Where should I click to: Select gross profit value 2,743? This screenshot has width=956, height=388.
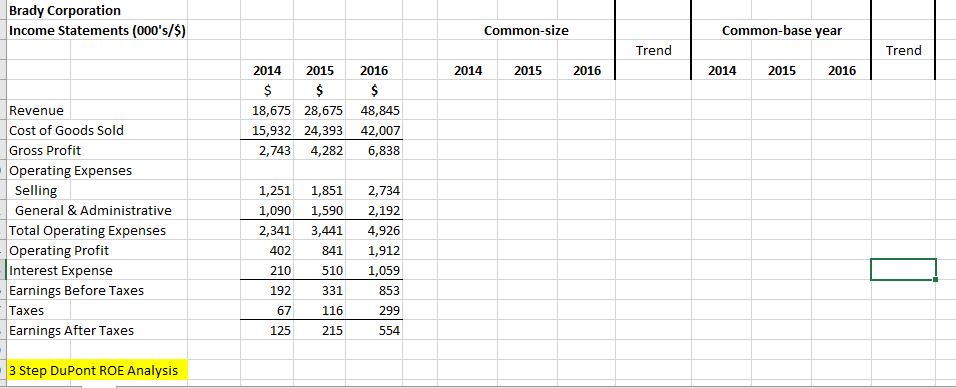pos(276,150)
